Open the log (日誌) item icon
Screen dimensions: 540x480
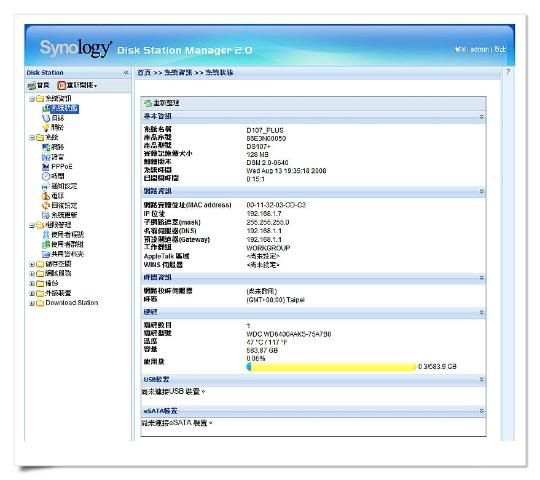46,118
